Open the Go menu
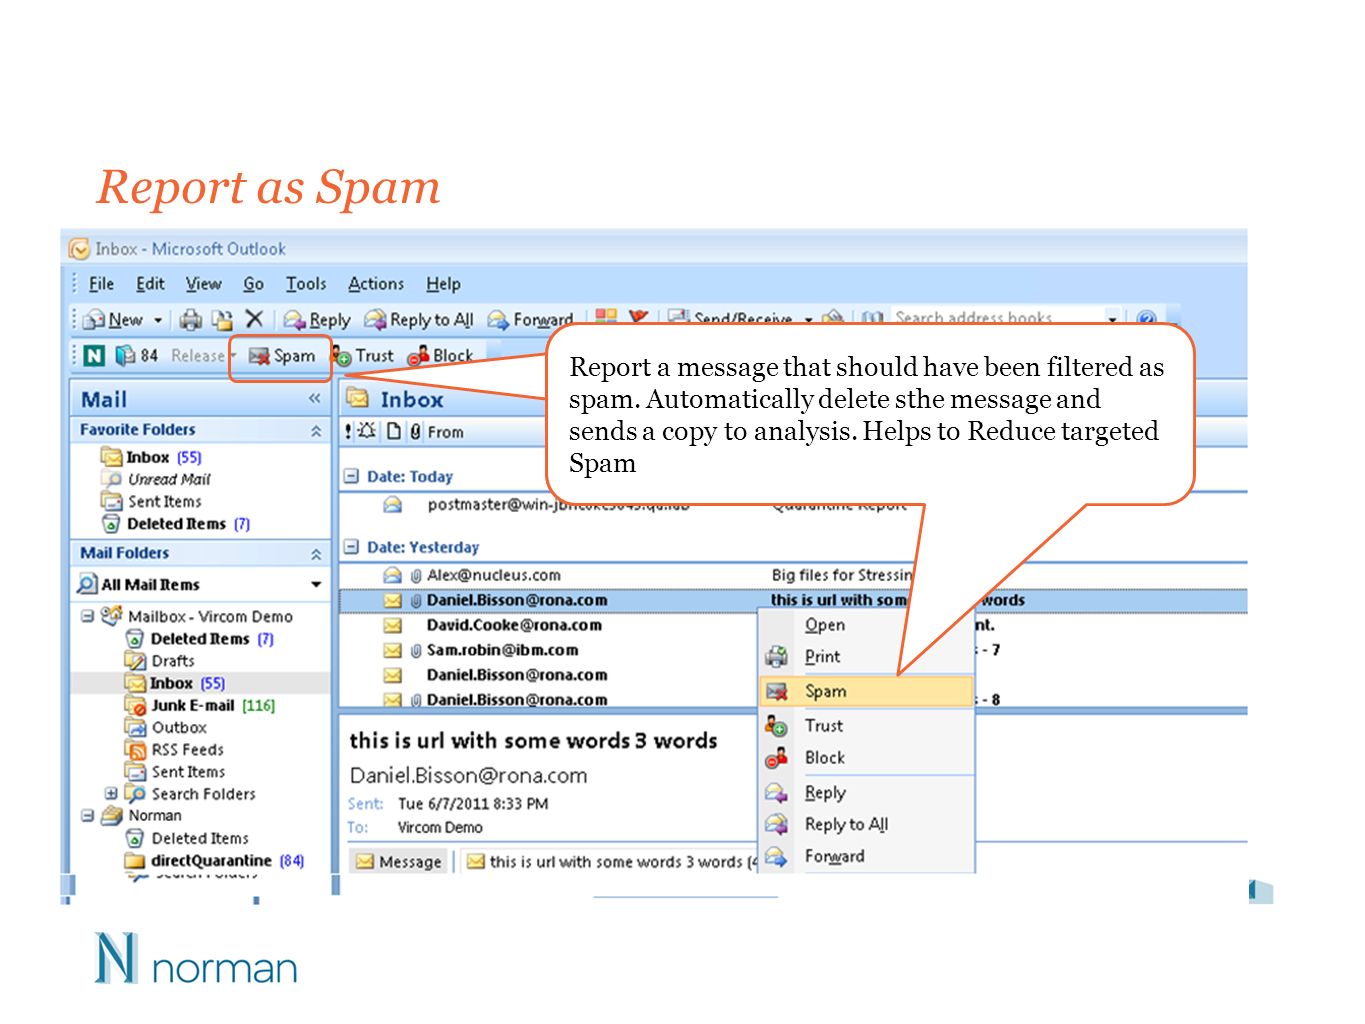Image resolution: width=1365 pixels, height=1024 pixels. pos(253,284)
